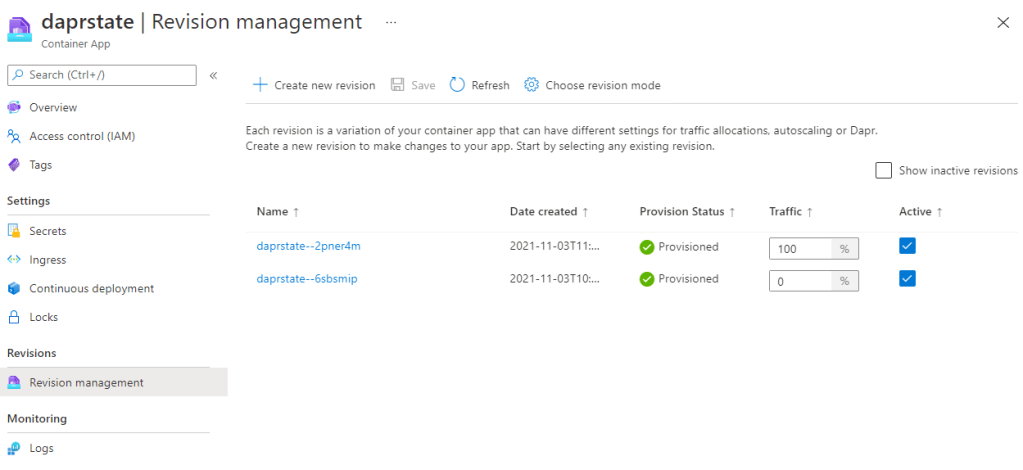Open the daprstate--6sbsmip revision link

coord(307,279)
